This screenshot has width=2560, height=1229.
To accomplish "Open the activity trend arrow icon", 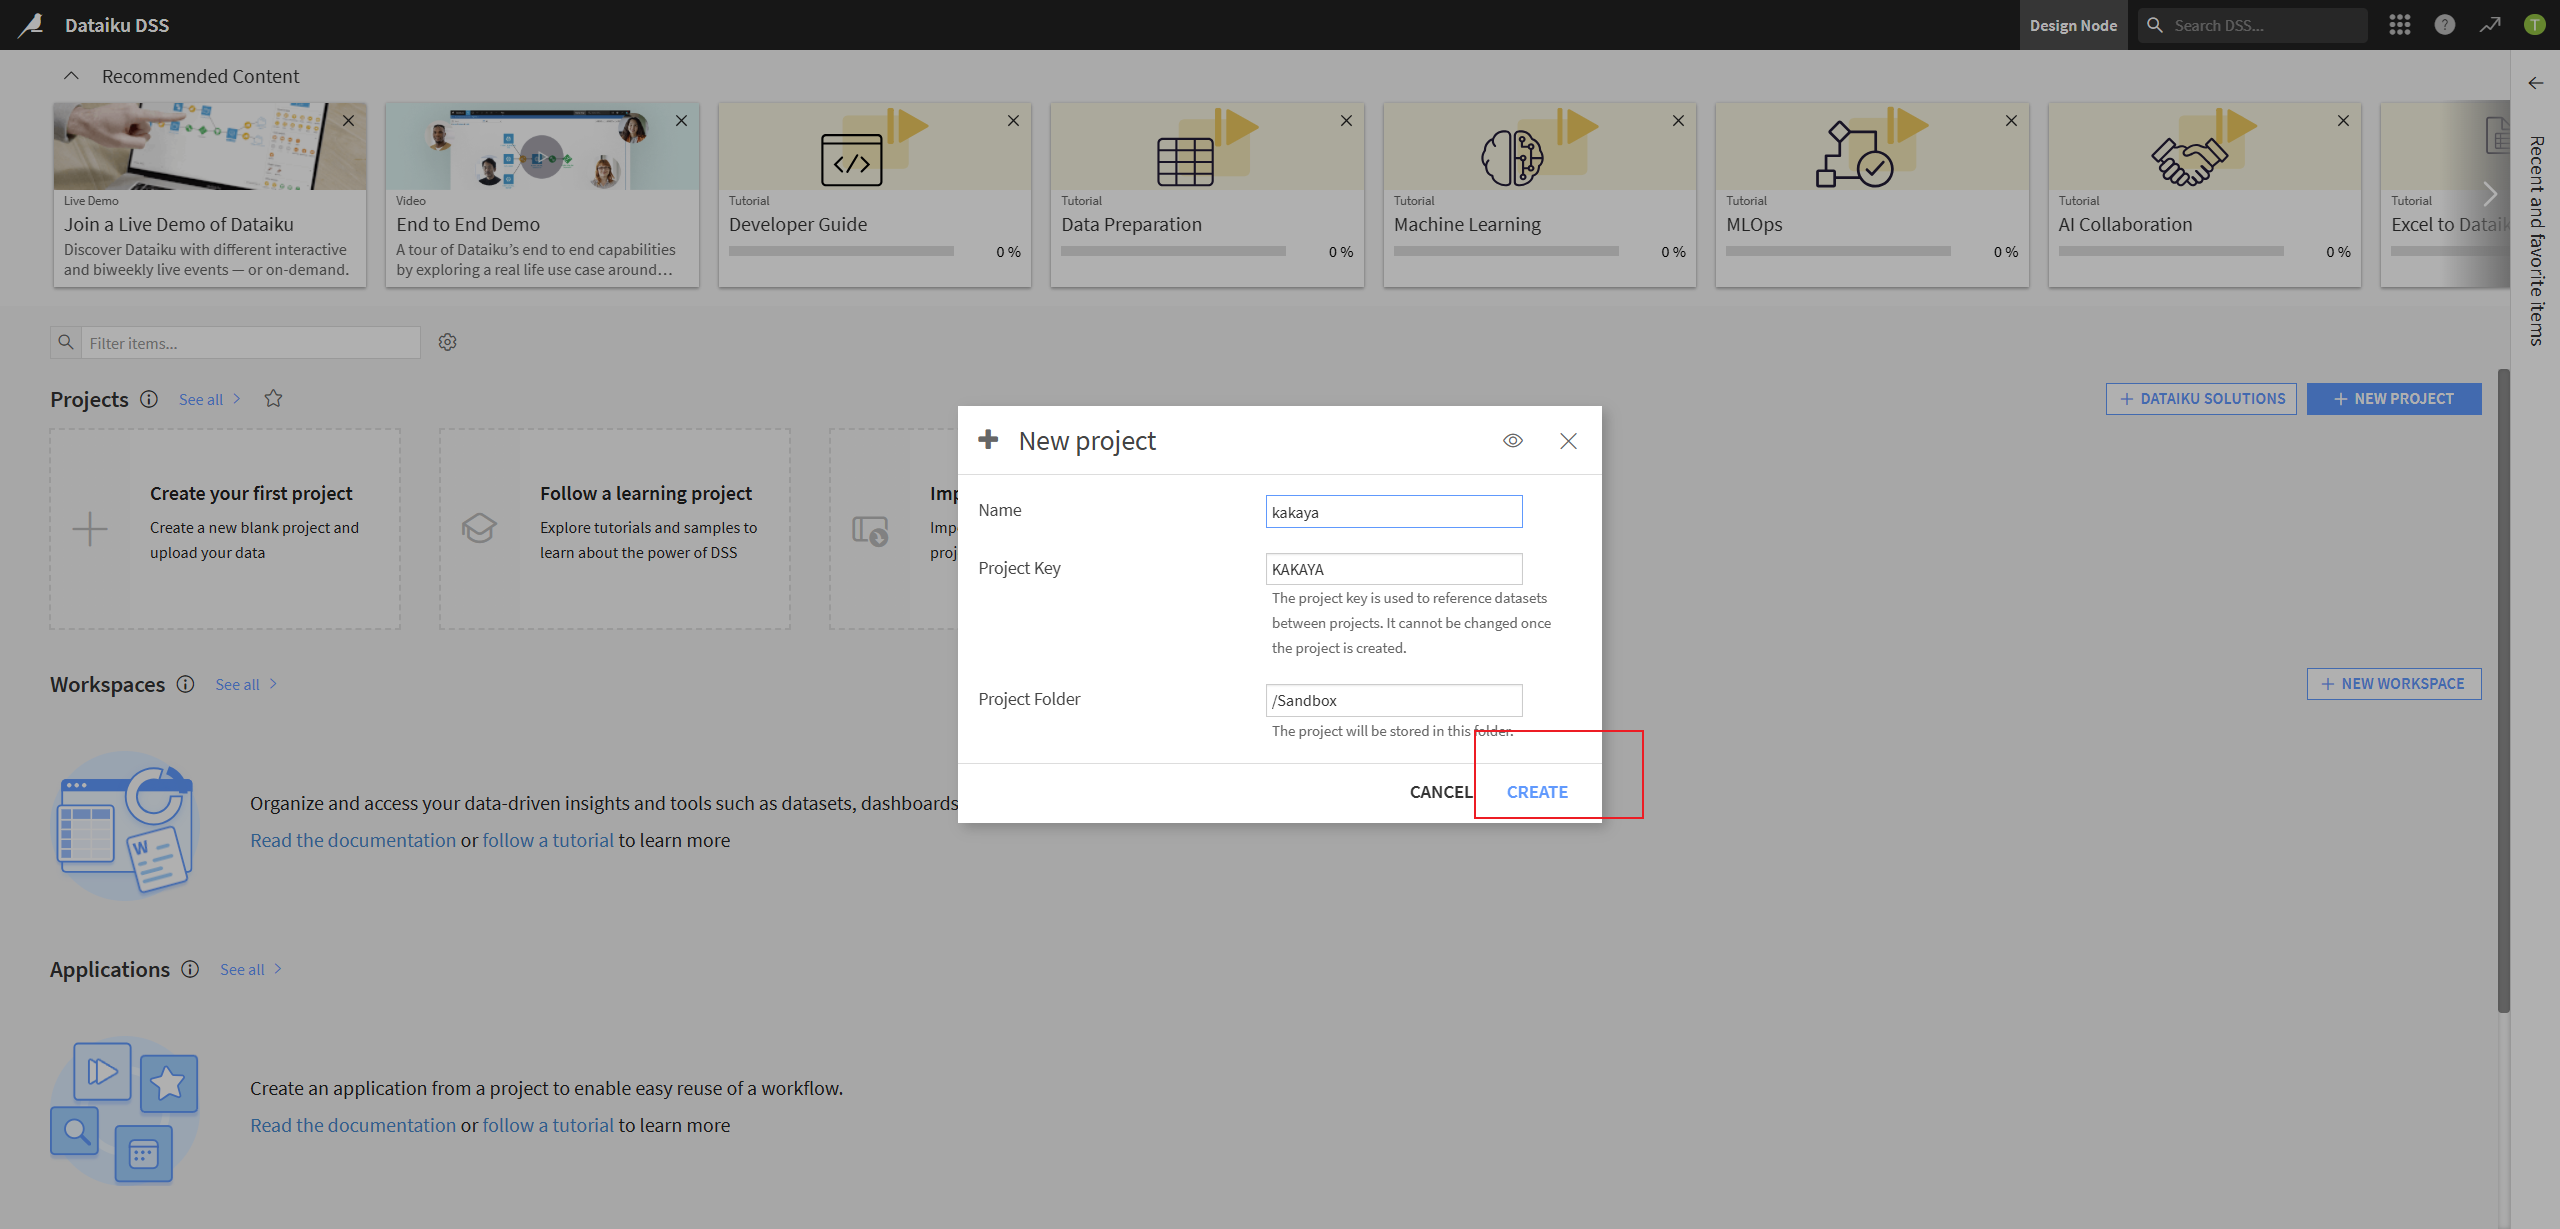I will pyautogui.click(x=2490, y=25).
